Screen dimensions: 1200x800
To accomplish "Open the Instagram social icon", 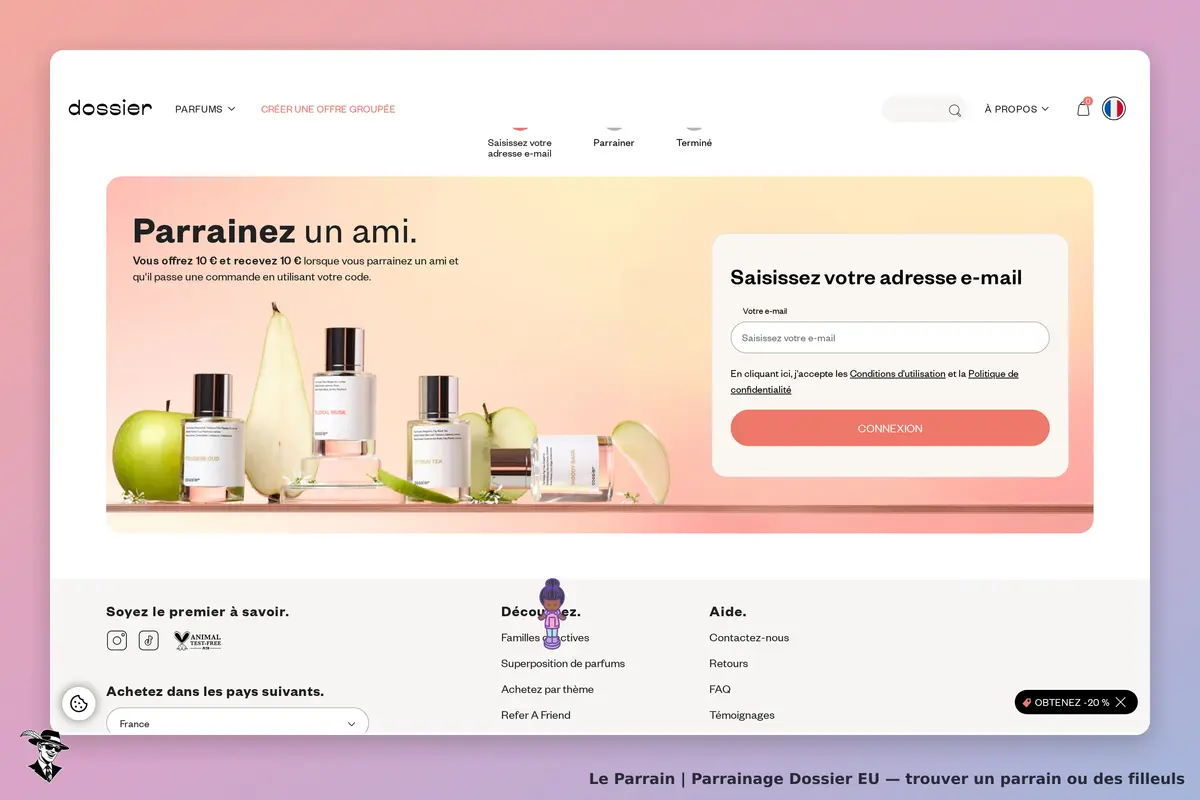I will pyautogui.click(x=117, y=640).
